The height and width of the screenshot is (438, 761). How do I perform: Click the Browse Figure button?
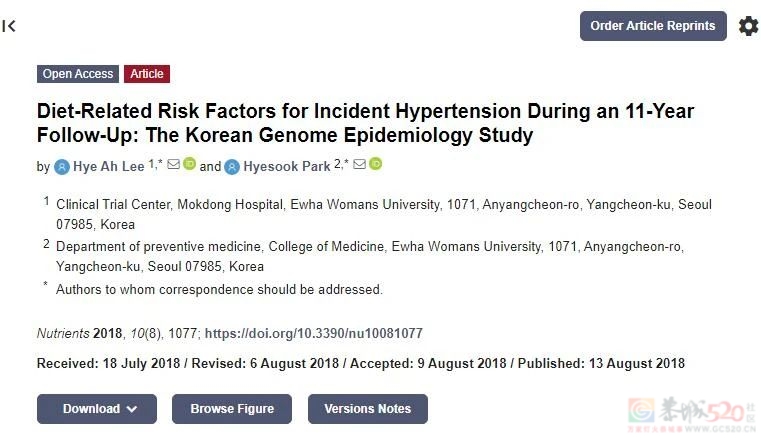[231, 409]
